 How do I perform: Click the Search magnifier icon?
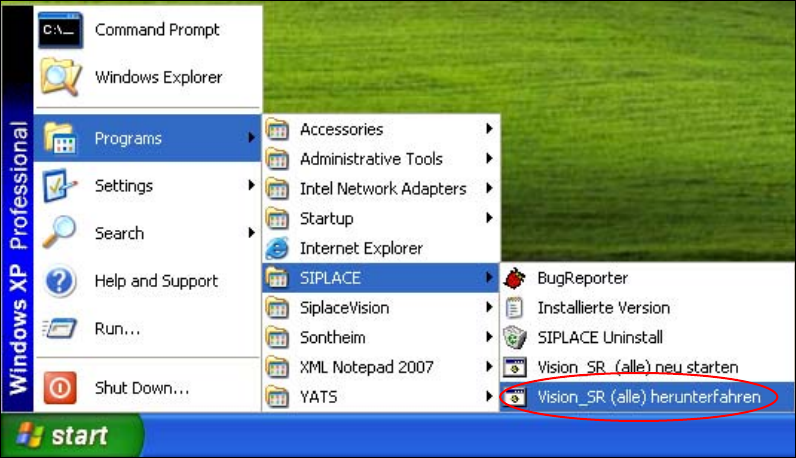[x=59, y=233]
